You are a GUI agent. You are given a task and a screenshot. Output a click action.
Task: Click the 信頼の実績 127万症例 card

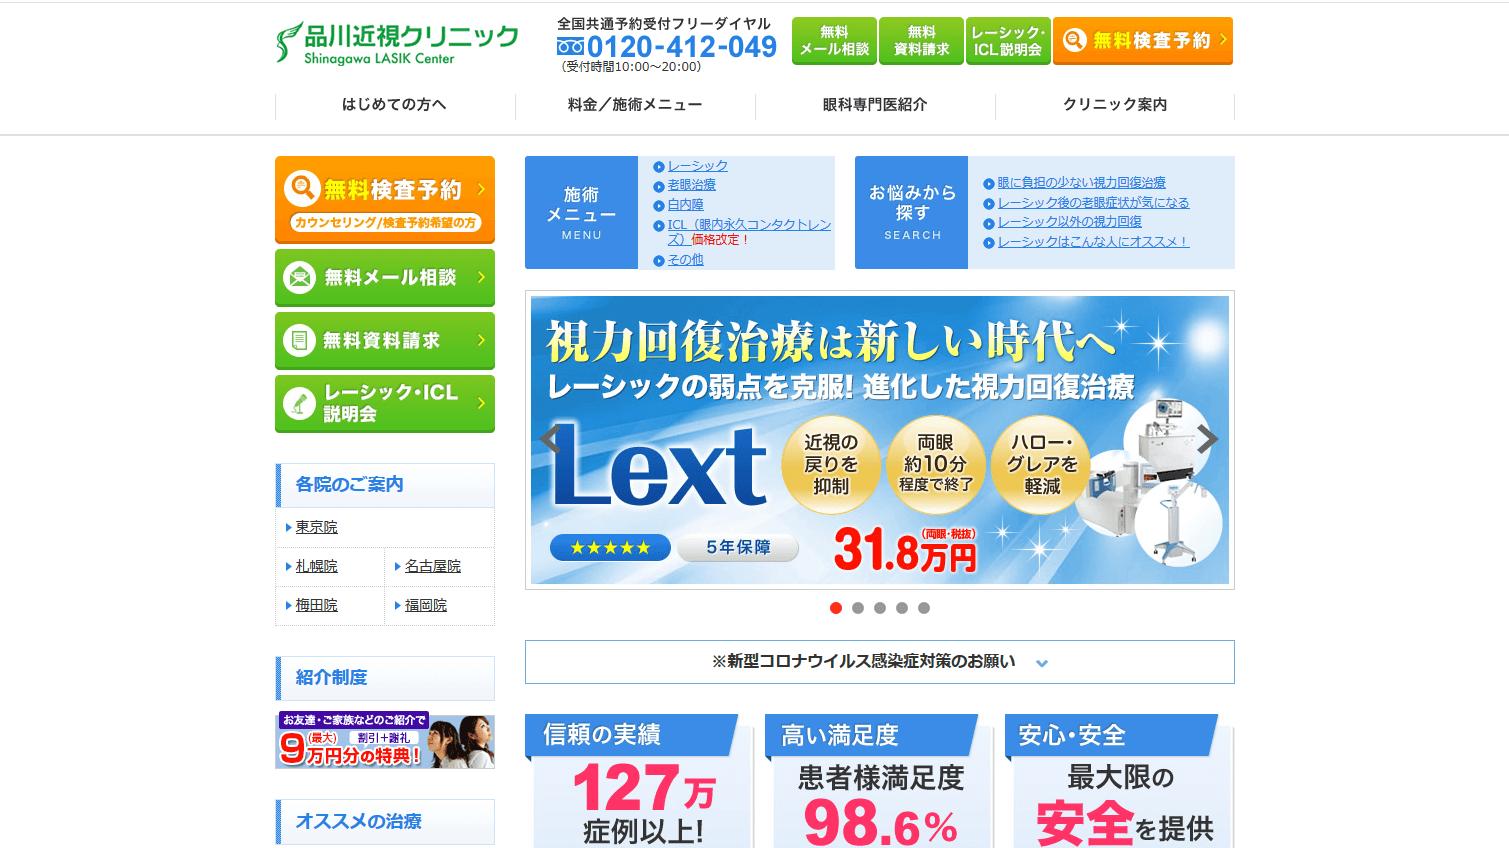click(x=640, y=781)
